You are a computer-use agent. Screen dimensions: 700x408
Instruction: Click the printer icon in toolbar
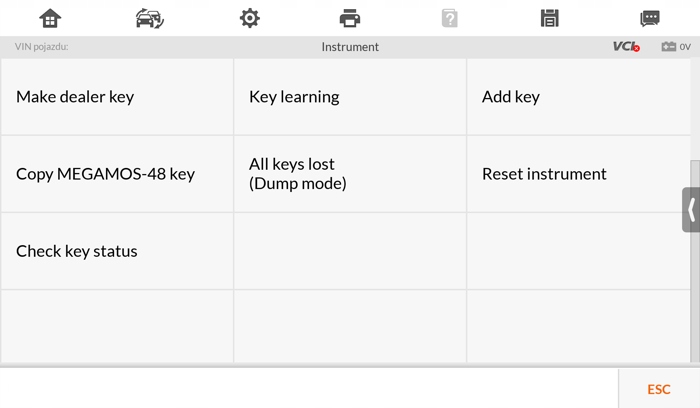tap(350, 18)
